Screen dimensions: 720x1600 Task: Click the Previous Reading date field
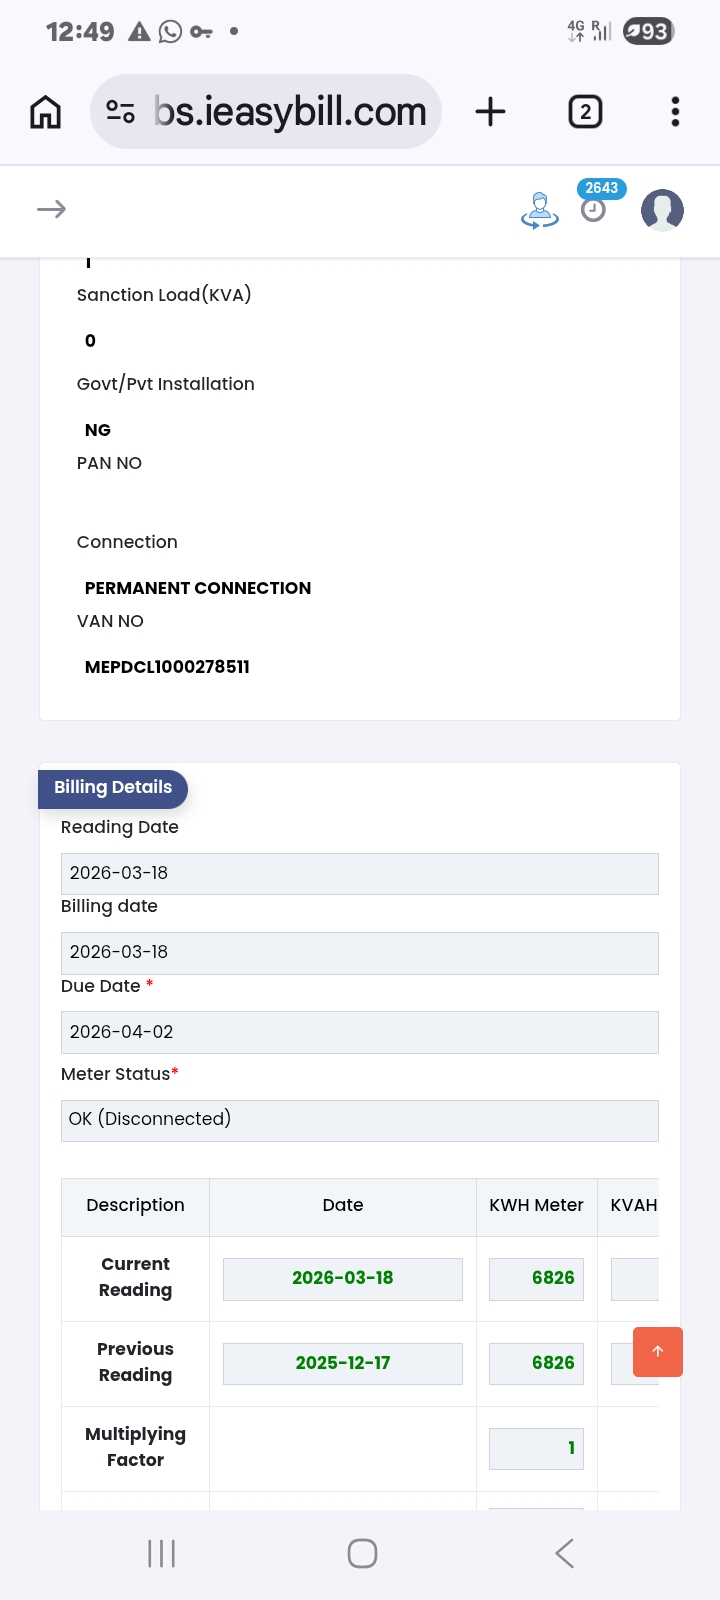(342, 1364)
